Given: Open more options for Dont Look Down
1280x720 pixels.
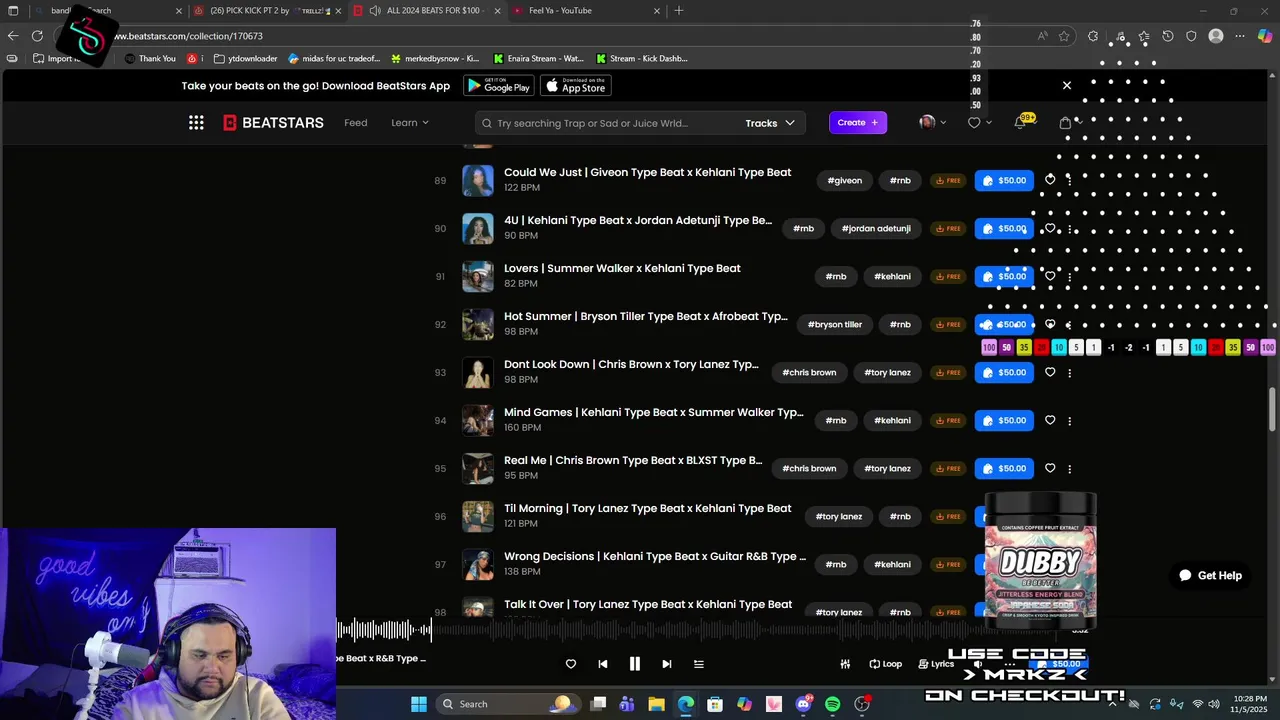Looking at the screenshot, I should point(1070,372).
